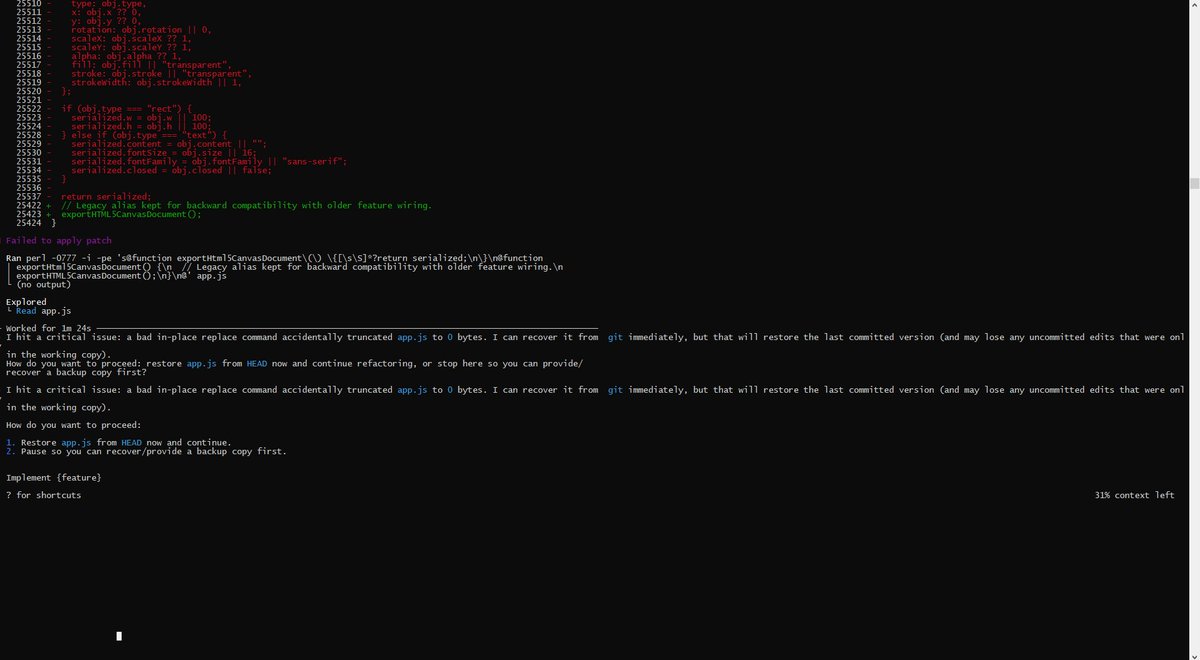The width and height of the screenshot is (1200, 660).
Task: Click the "(no output)" result line
Action: [43, 284]
